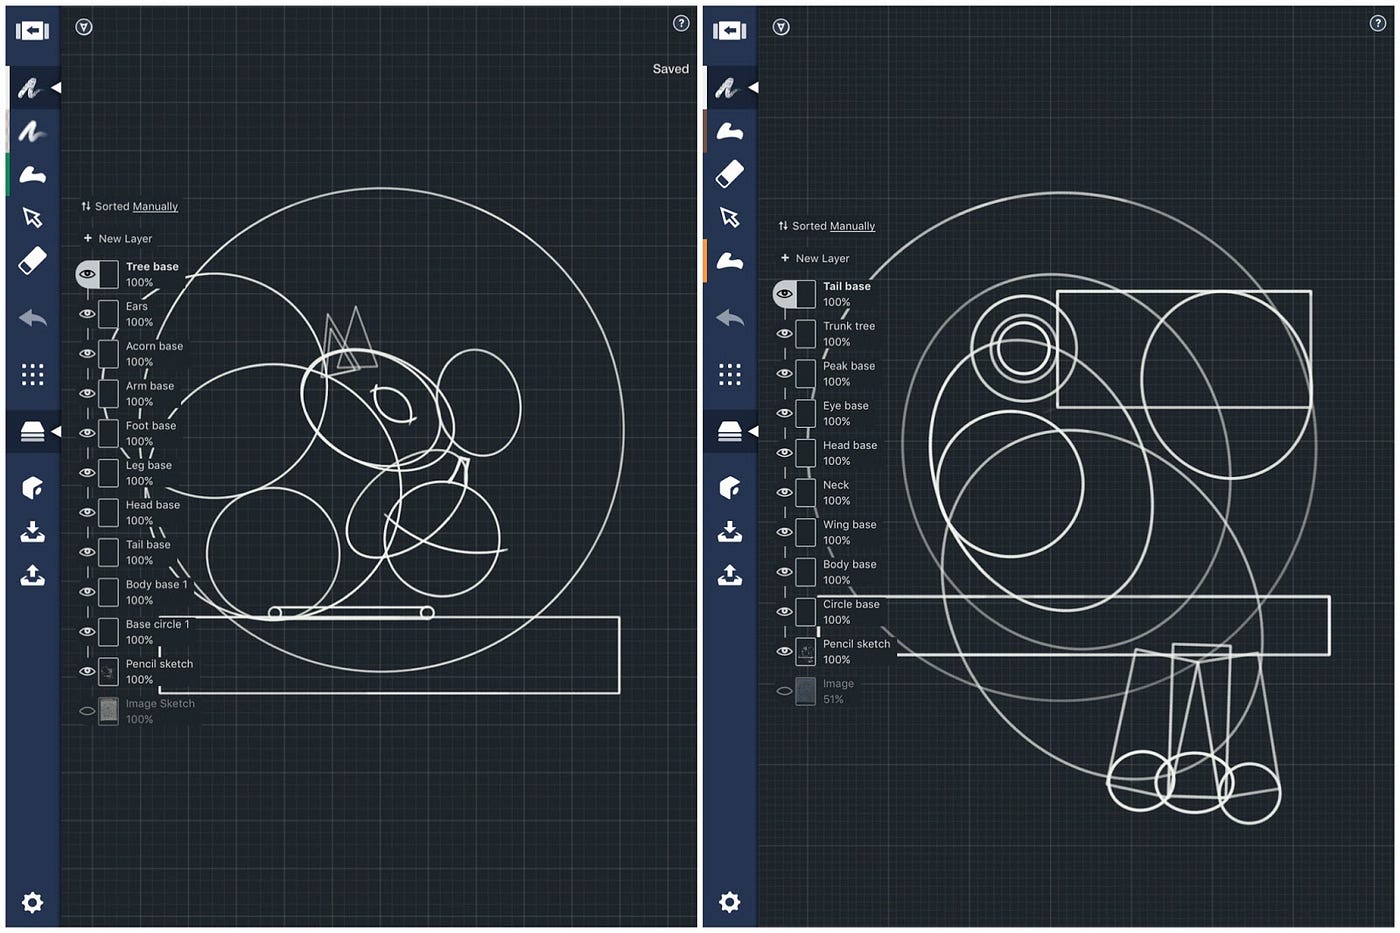
Task: Click the Saved status text
Action: pyautogui.click(x=670, y=69)
